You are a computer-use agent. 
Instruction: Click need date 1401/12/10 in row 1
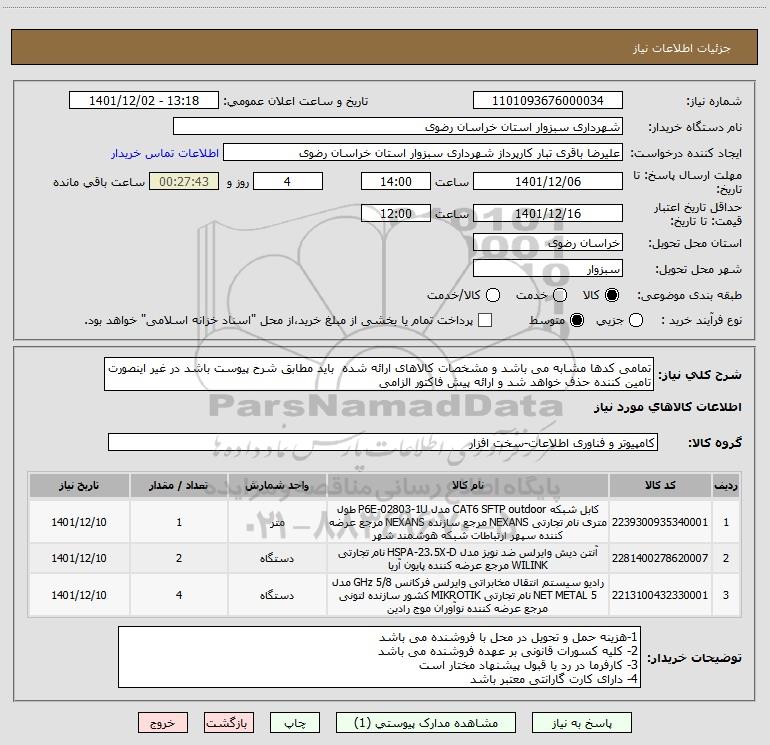click(x=79, y=522)
